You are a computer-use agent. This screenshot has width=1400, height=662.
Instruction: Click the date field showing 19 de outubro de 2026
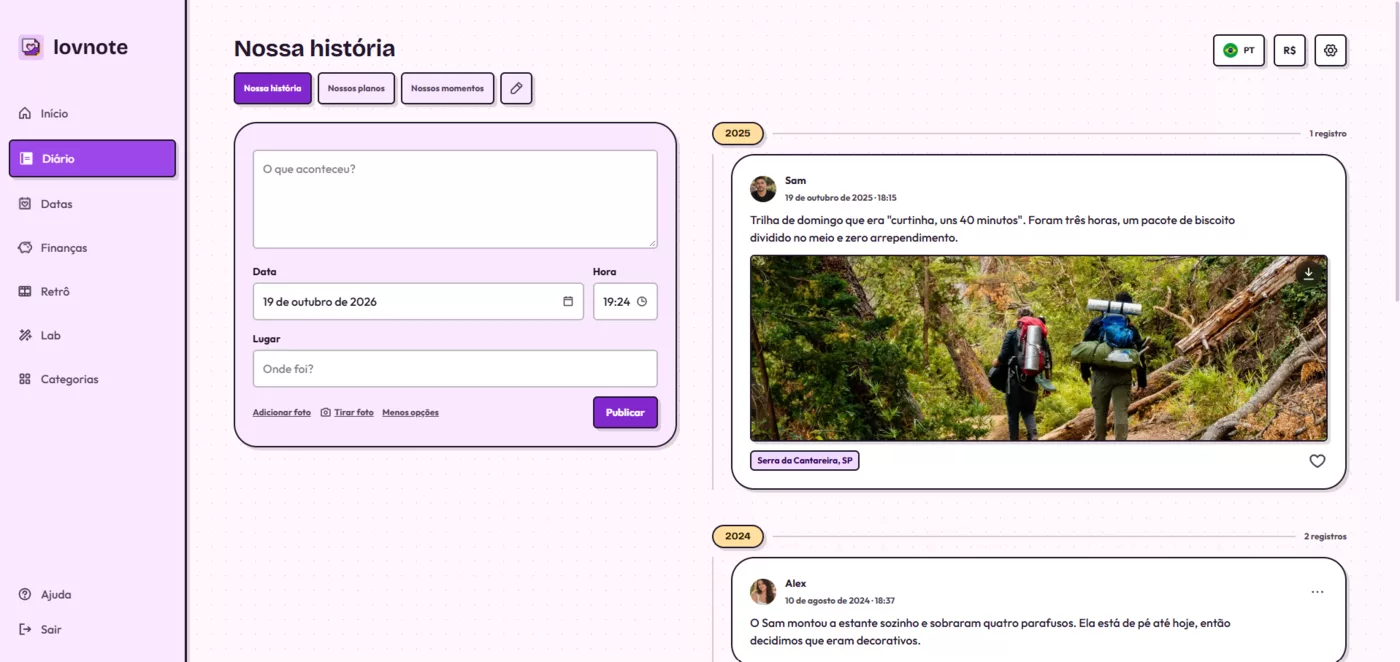(x=418, y=302)
